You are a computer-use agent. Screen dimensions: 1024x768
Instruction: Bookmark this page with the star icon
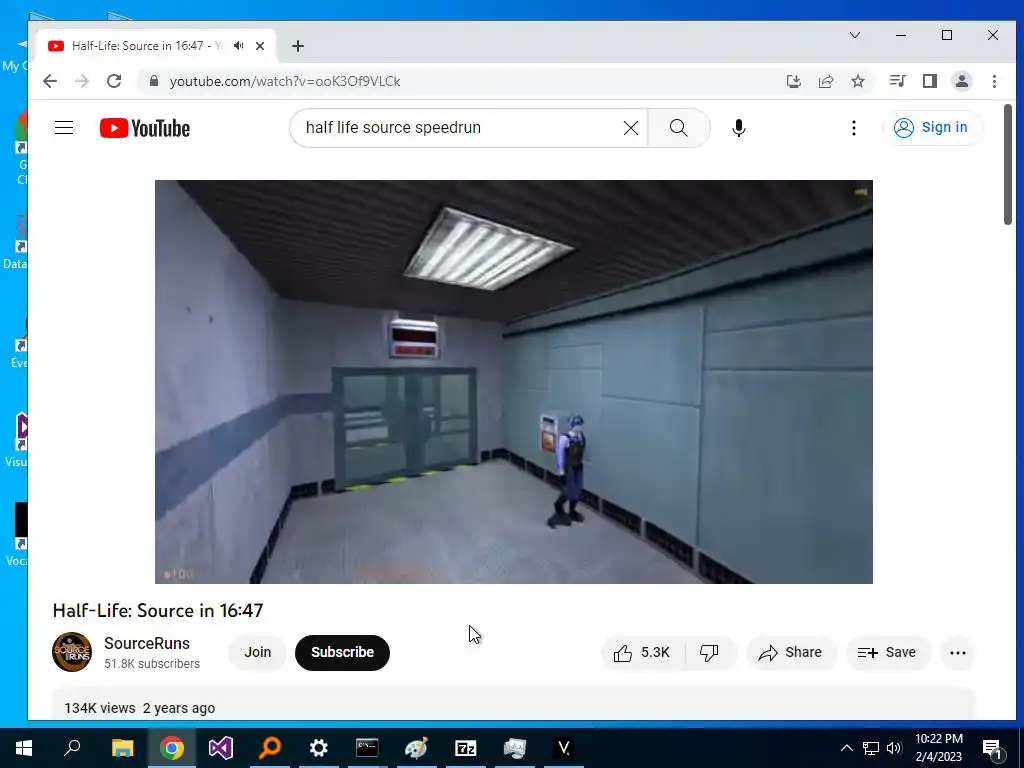[x=858, y=81]
